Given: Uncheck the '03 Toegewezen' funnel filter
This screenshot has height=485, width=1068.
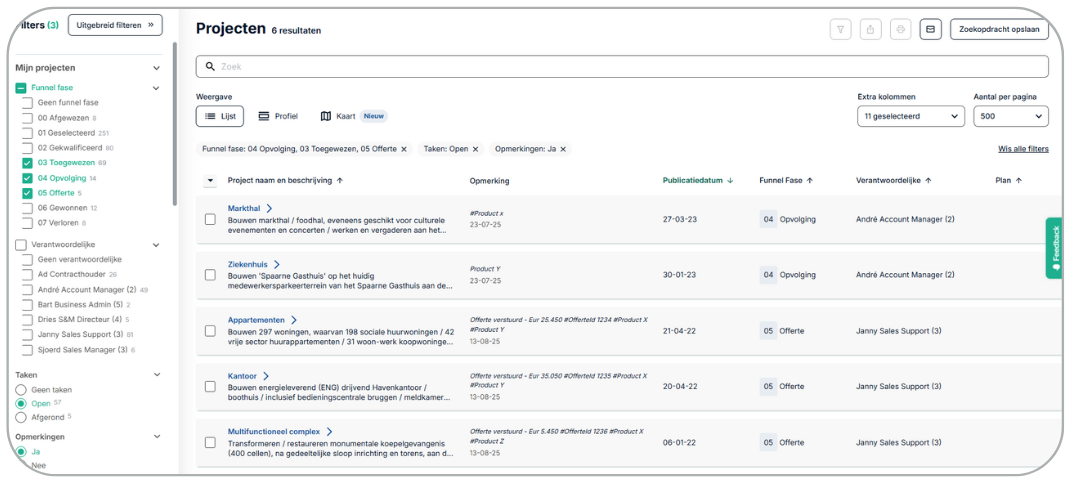Looking at the screenshot, I should pyautogui.click(x=27, y=162).
